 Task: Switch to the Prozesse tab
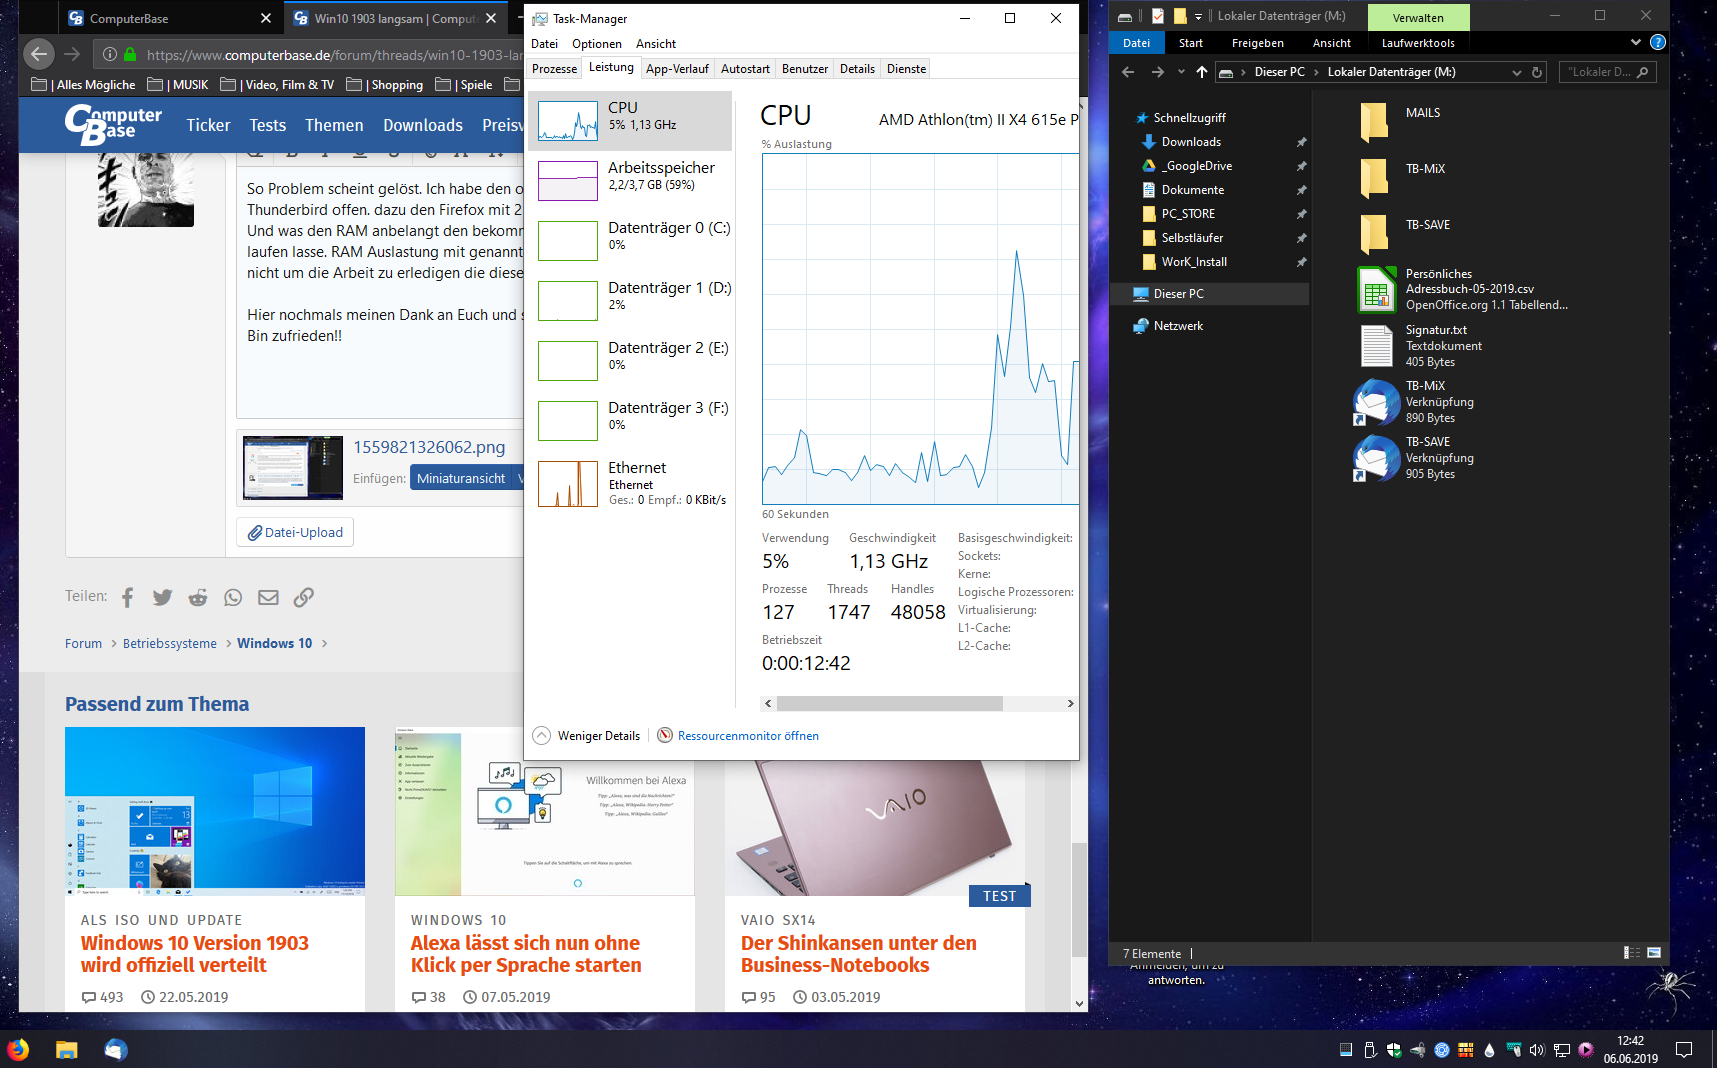(x=554, y=69)
